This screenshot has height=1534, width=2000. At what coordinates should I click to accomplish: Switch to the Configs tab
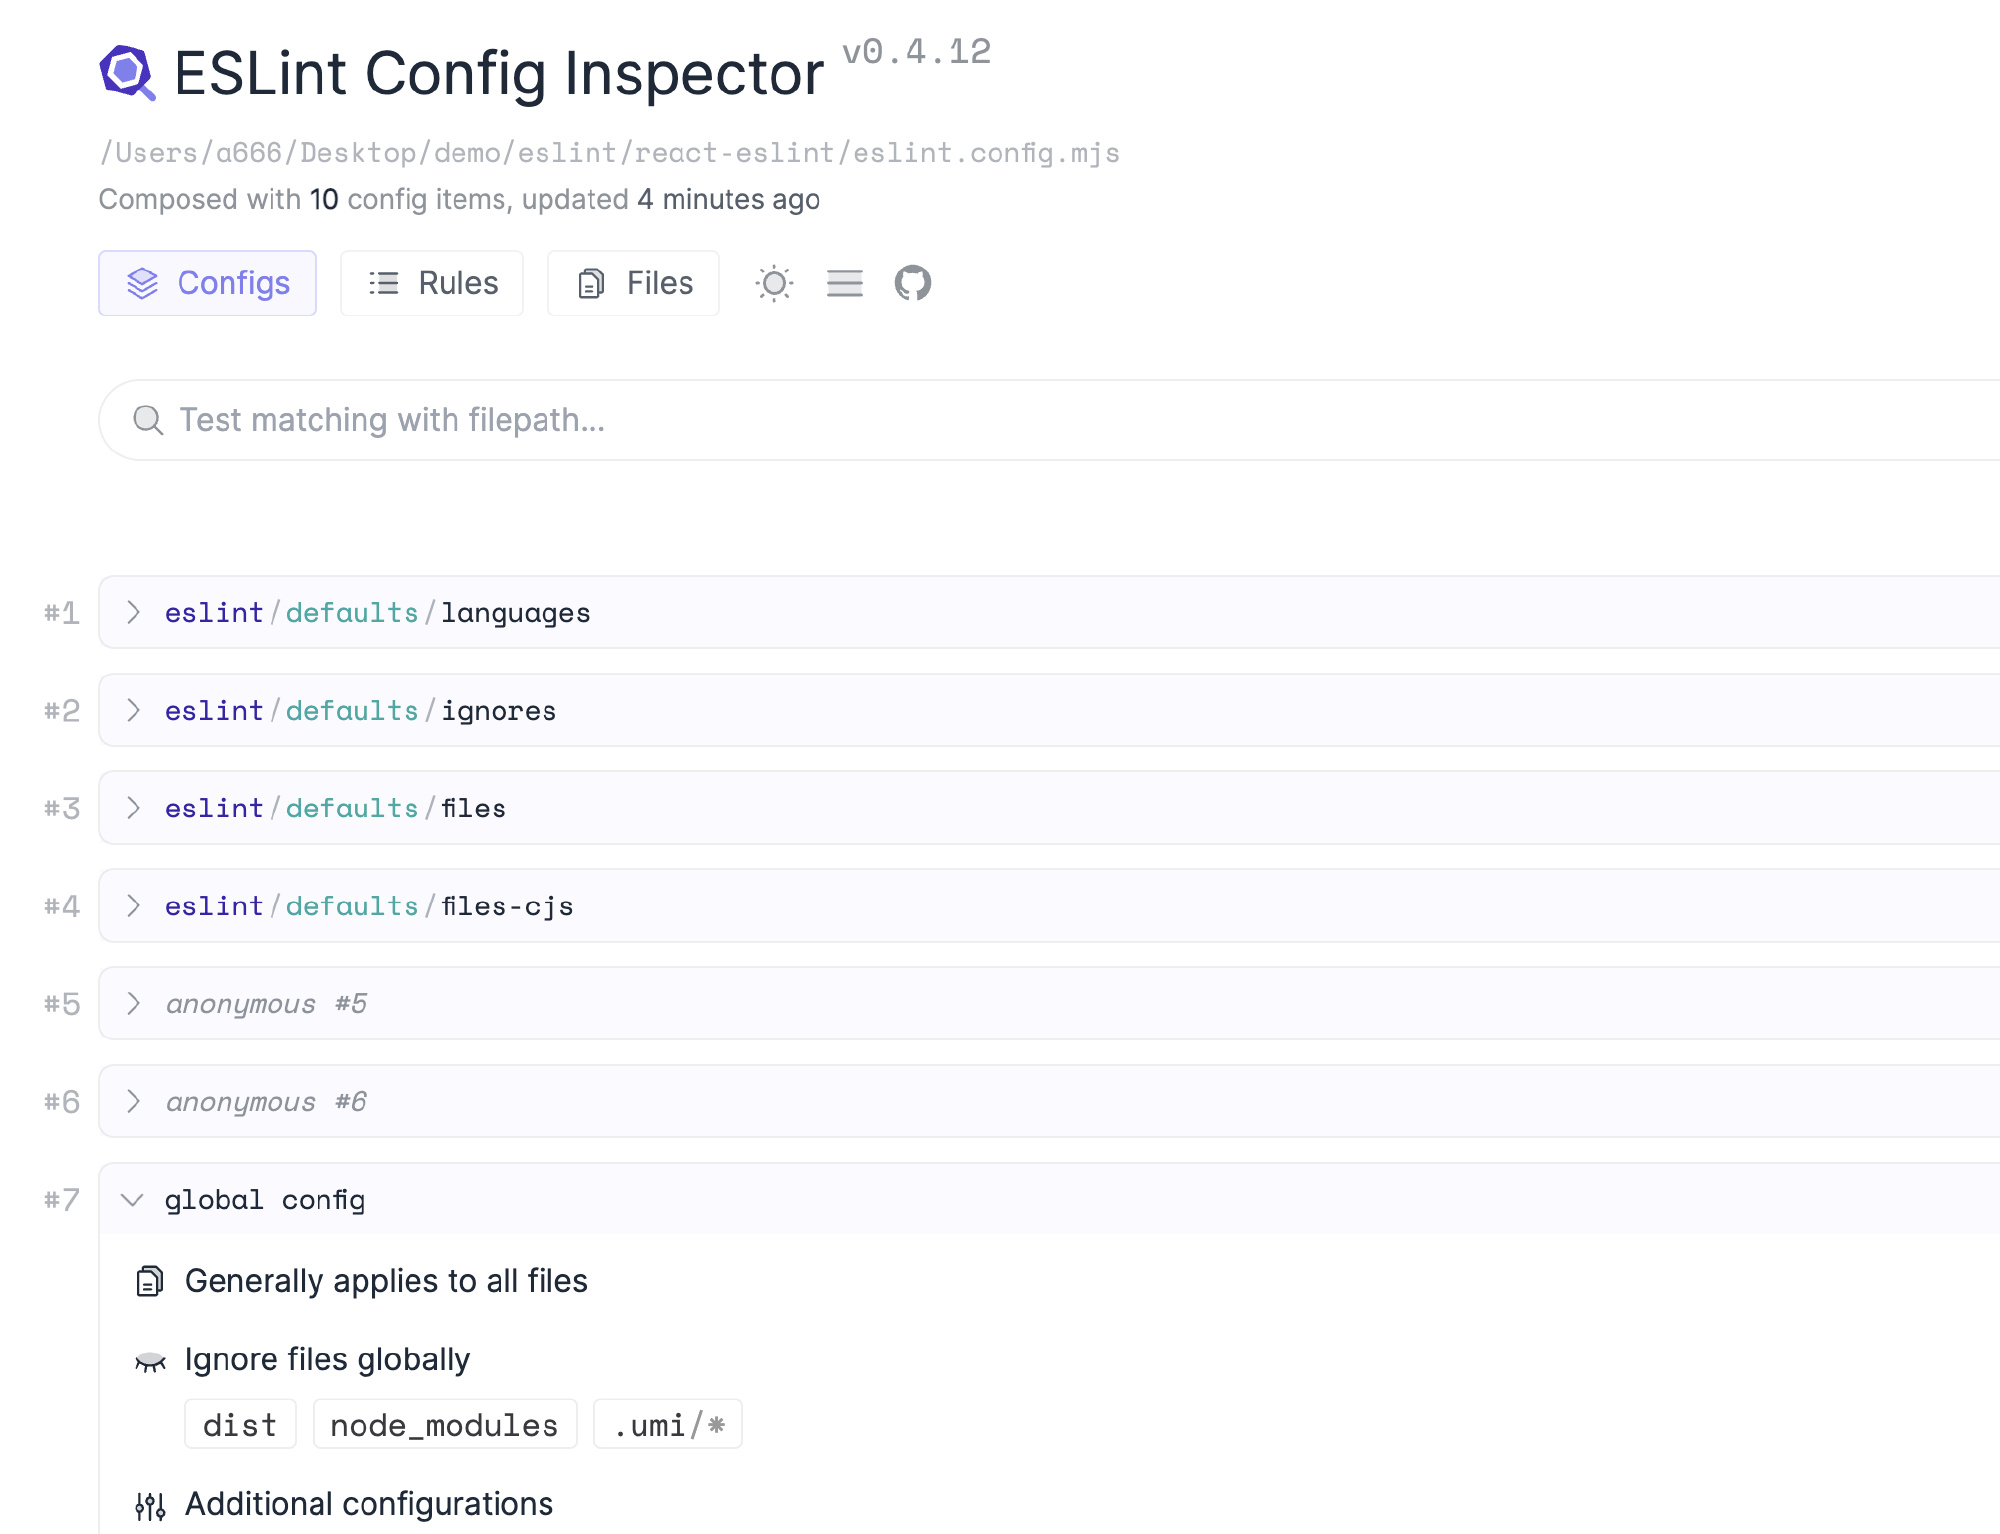coord(208,283)
